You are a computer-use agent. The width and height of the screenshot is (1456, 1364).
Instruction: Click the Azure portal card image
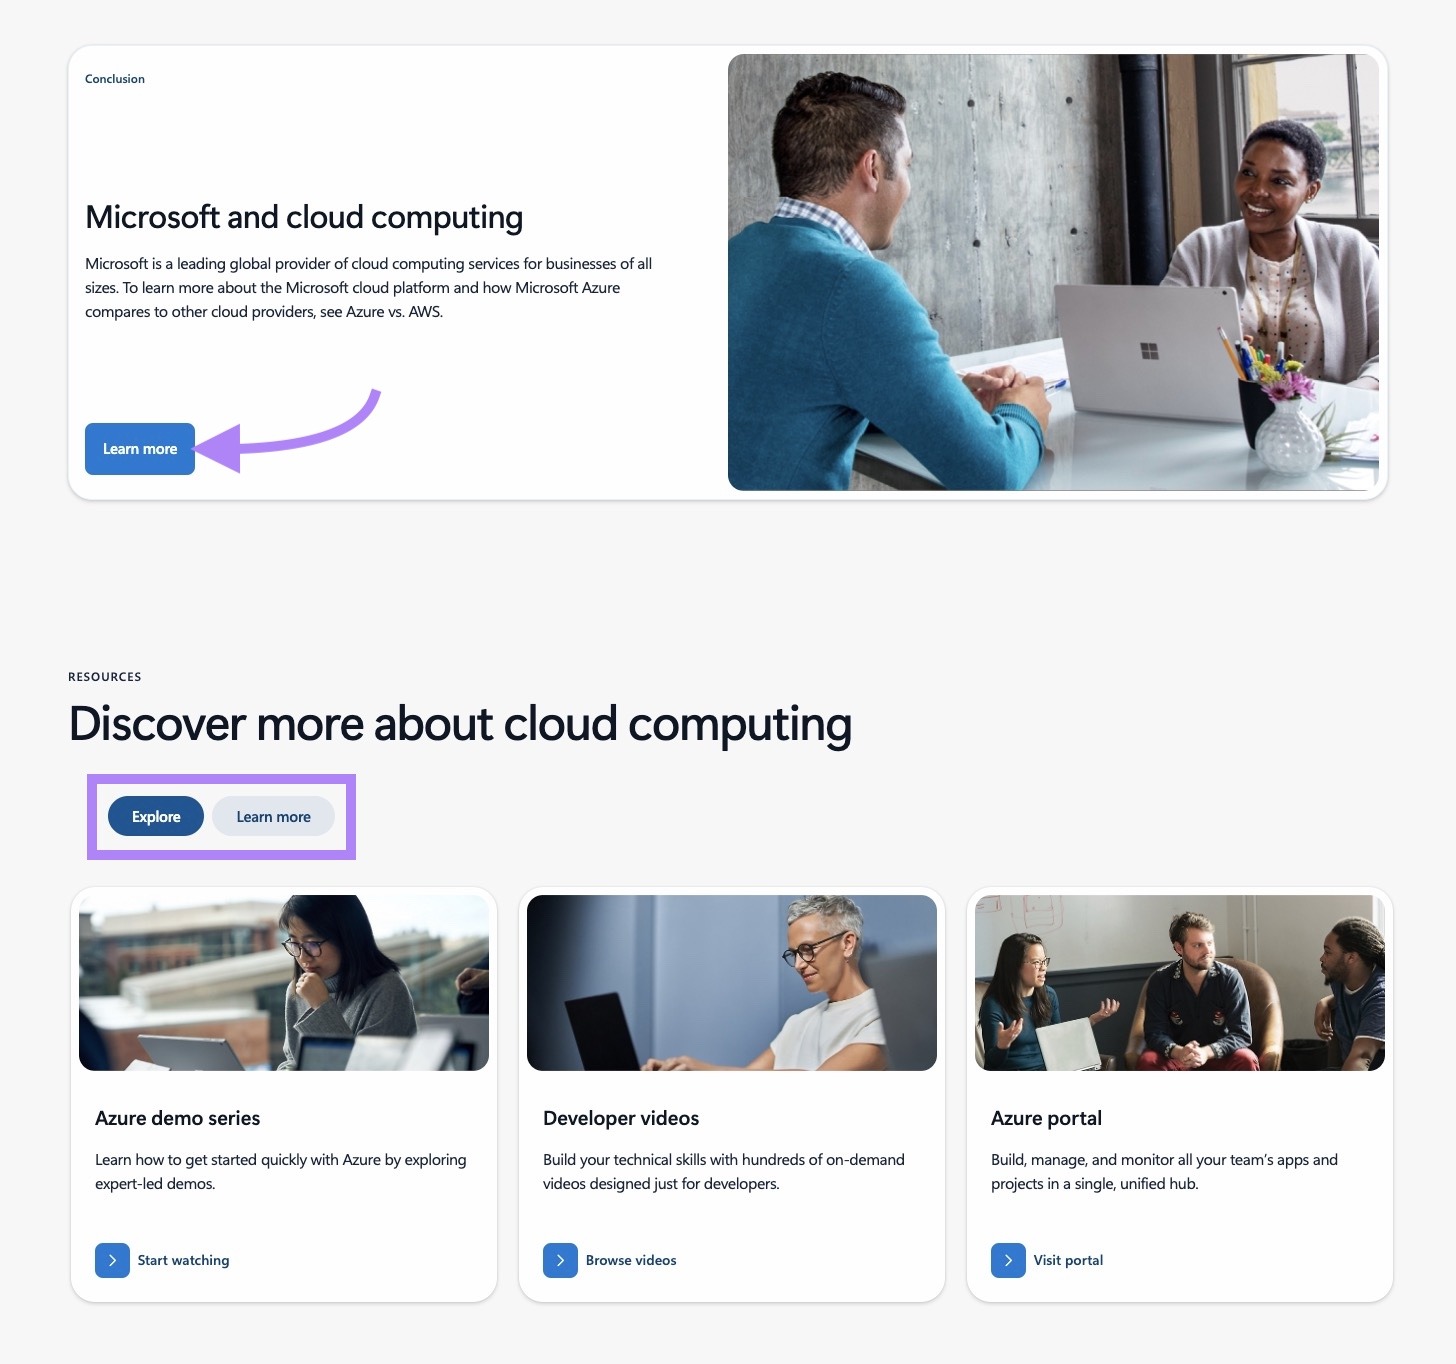pos(1179,982)
